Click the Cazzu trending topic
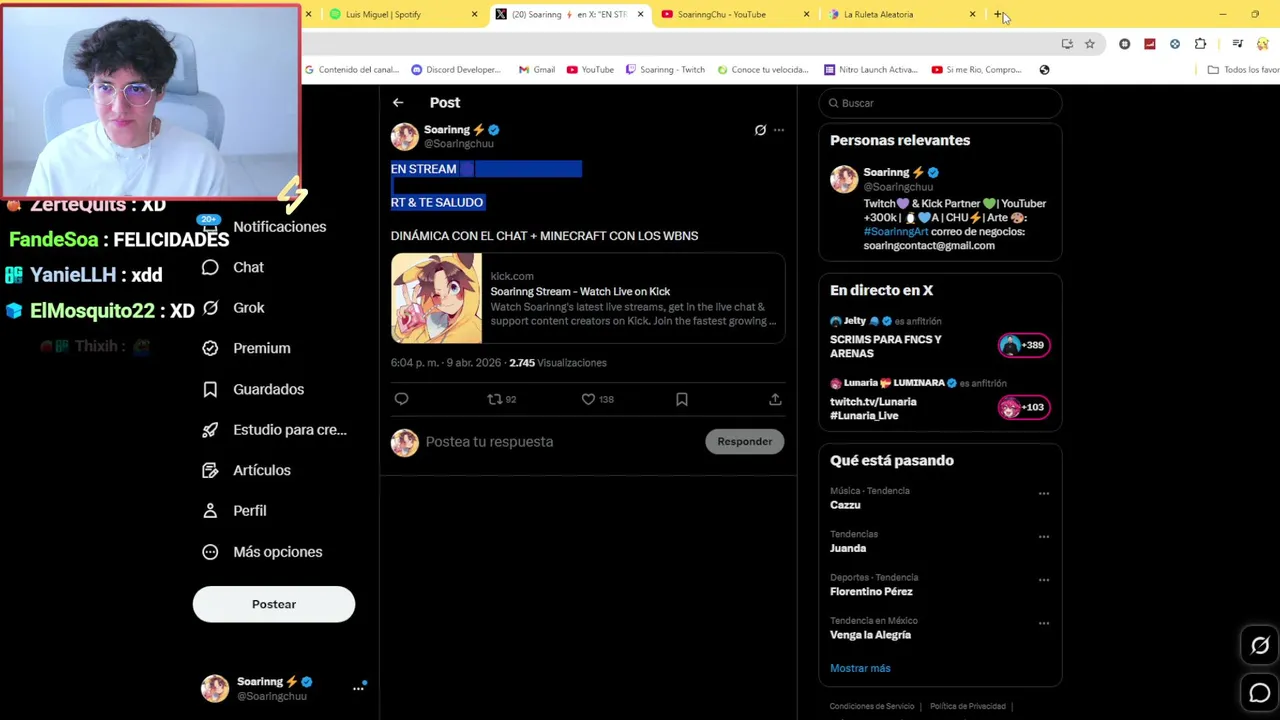 tap(845, 505)
